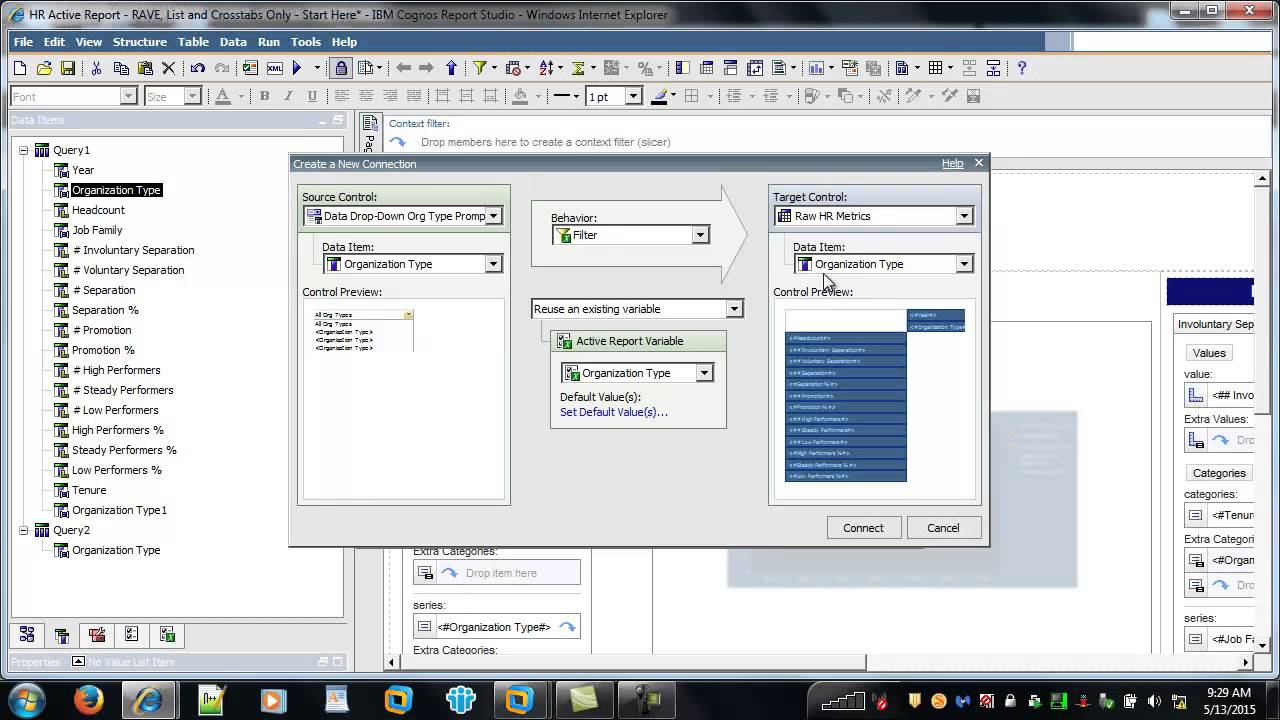Click the font color A icon
This screenshot has height=720, width=1280.
tap(222, 96)
